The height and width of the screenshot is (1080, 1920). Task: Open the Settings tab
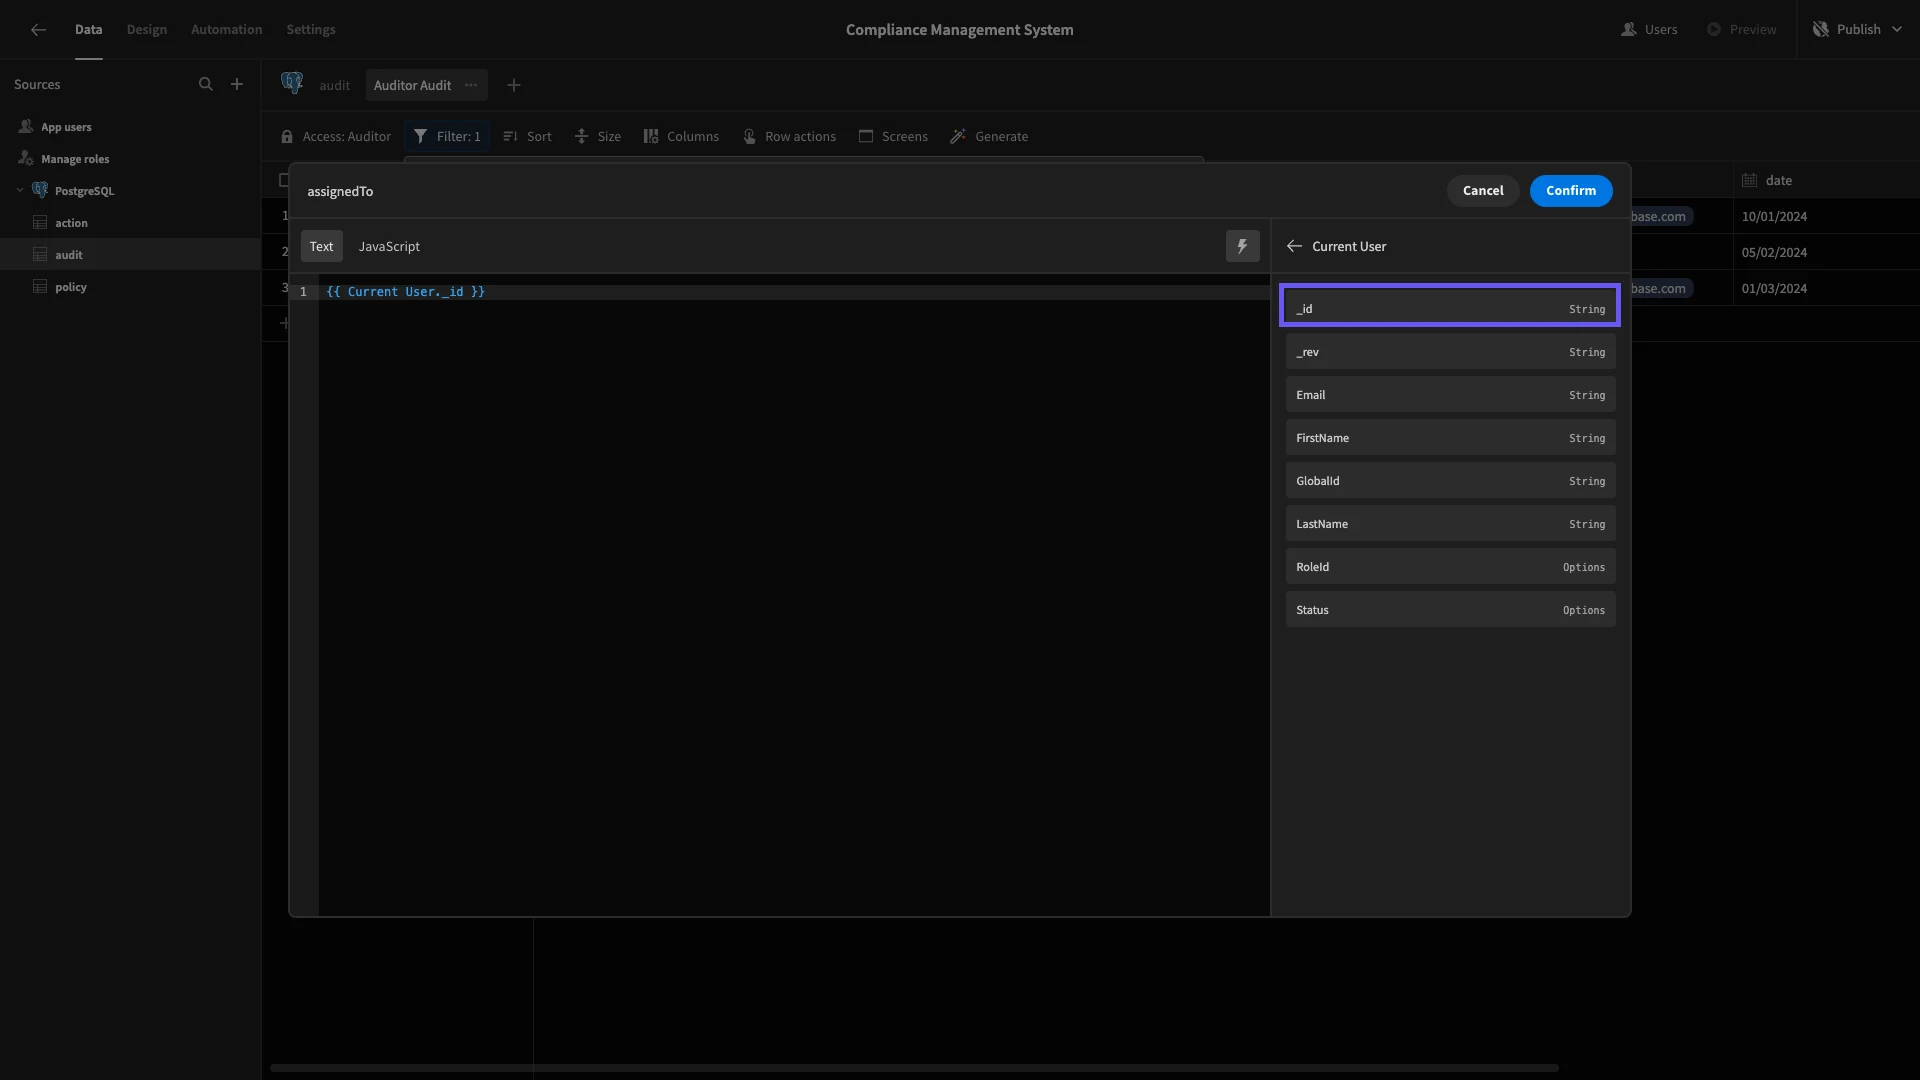click(311, 30)
